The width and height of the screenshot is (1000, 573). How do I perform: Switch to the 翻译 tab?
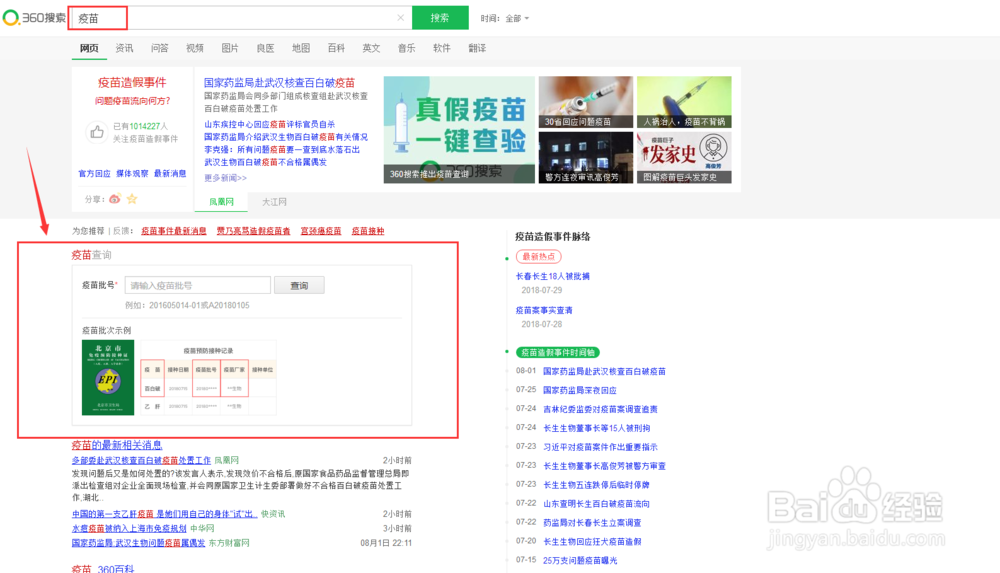477,48
